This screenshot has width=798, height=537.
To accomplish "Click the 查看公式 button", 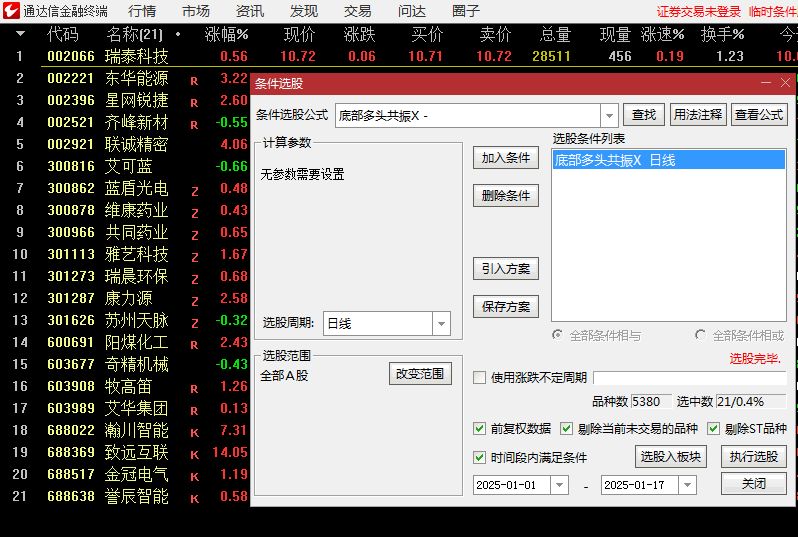I will point(759,115).
